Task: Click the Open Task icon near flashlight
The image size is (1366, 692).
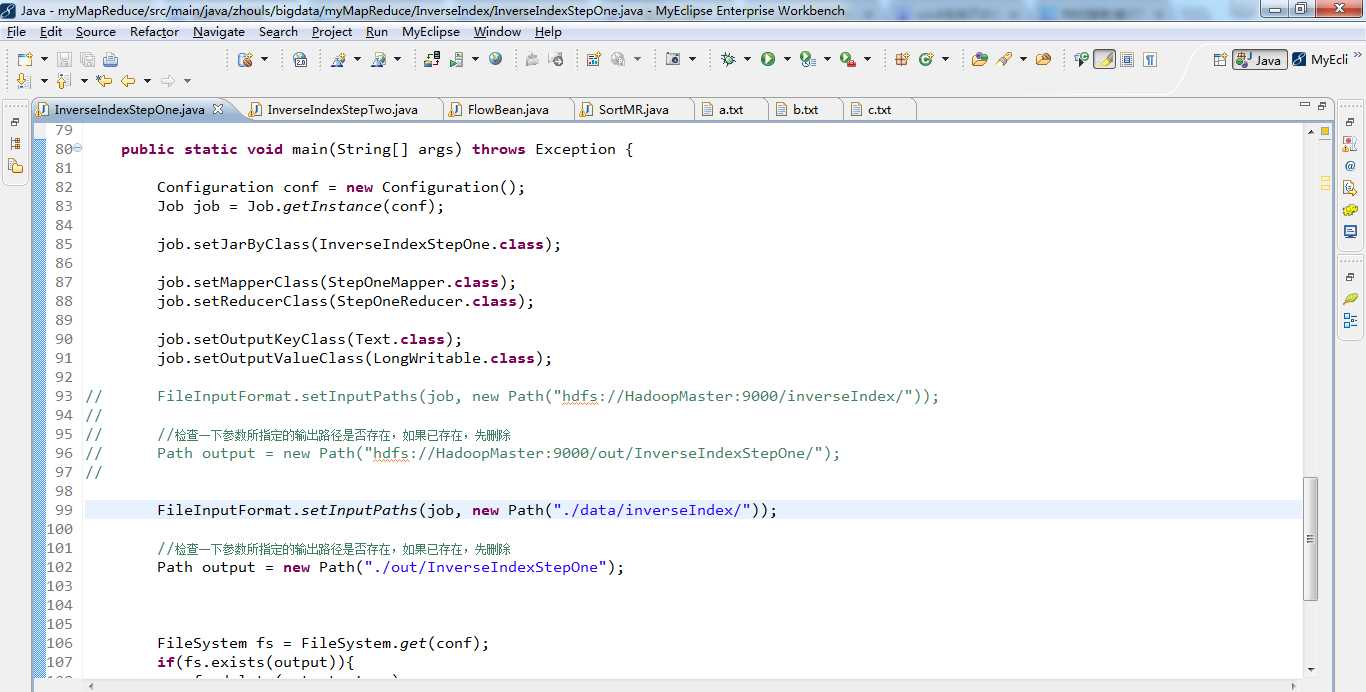Action: [1043, 60]
